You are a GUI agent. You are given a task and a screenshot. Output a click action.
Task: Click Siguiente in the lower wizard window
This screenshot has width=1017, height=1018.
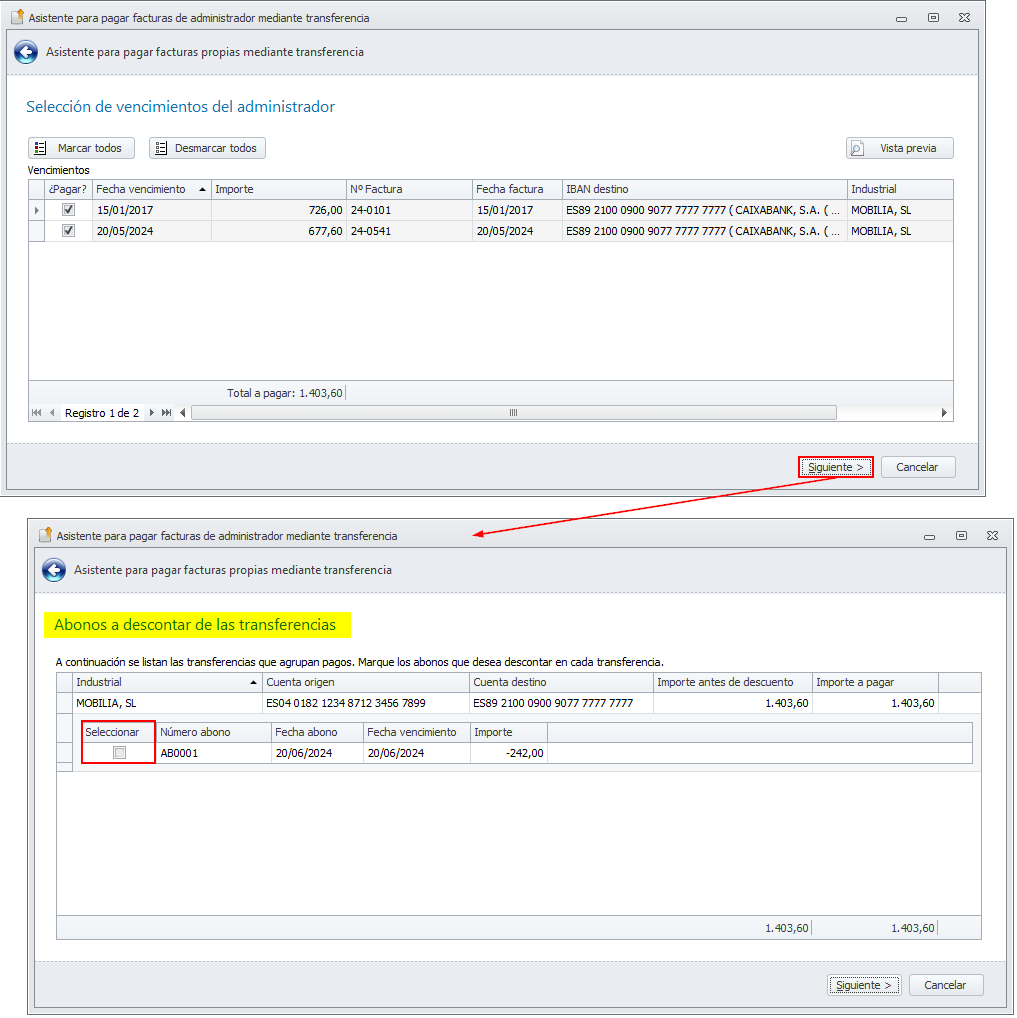[x=864, y=985]
